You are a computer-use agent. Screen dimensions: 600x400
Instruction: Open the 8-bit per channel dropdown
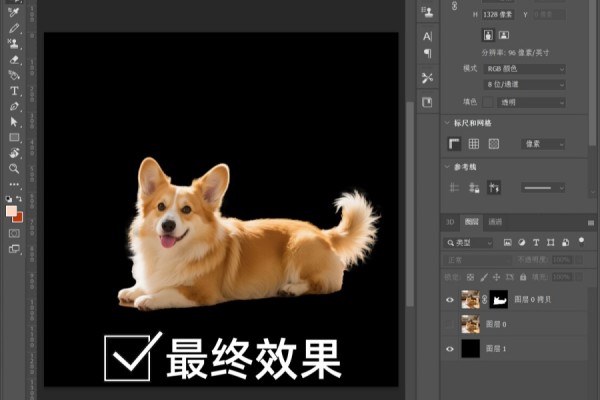[524, 85]
